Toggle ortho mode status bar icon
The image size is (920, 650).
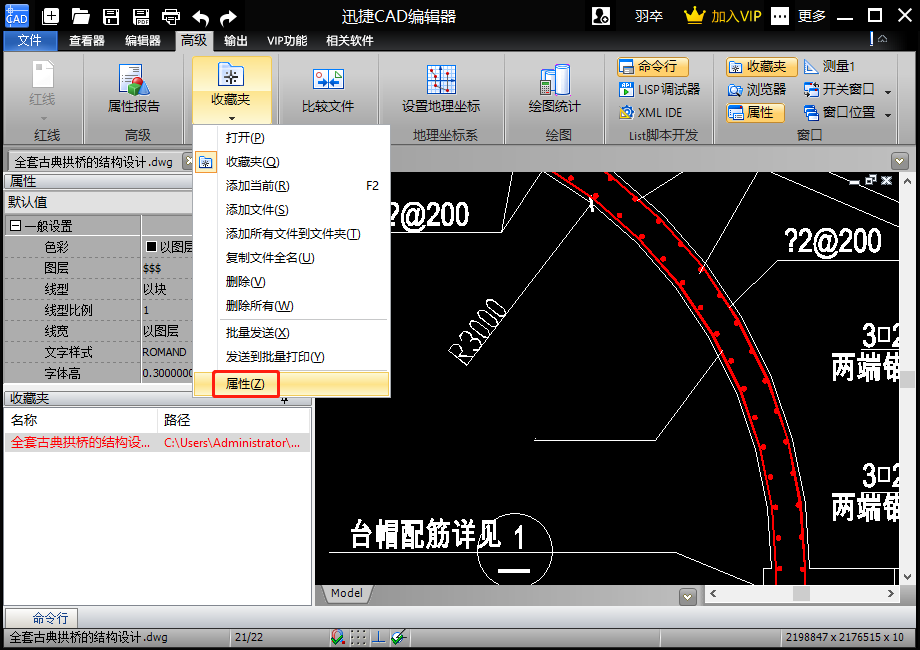click(x=378, y=637)
